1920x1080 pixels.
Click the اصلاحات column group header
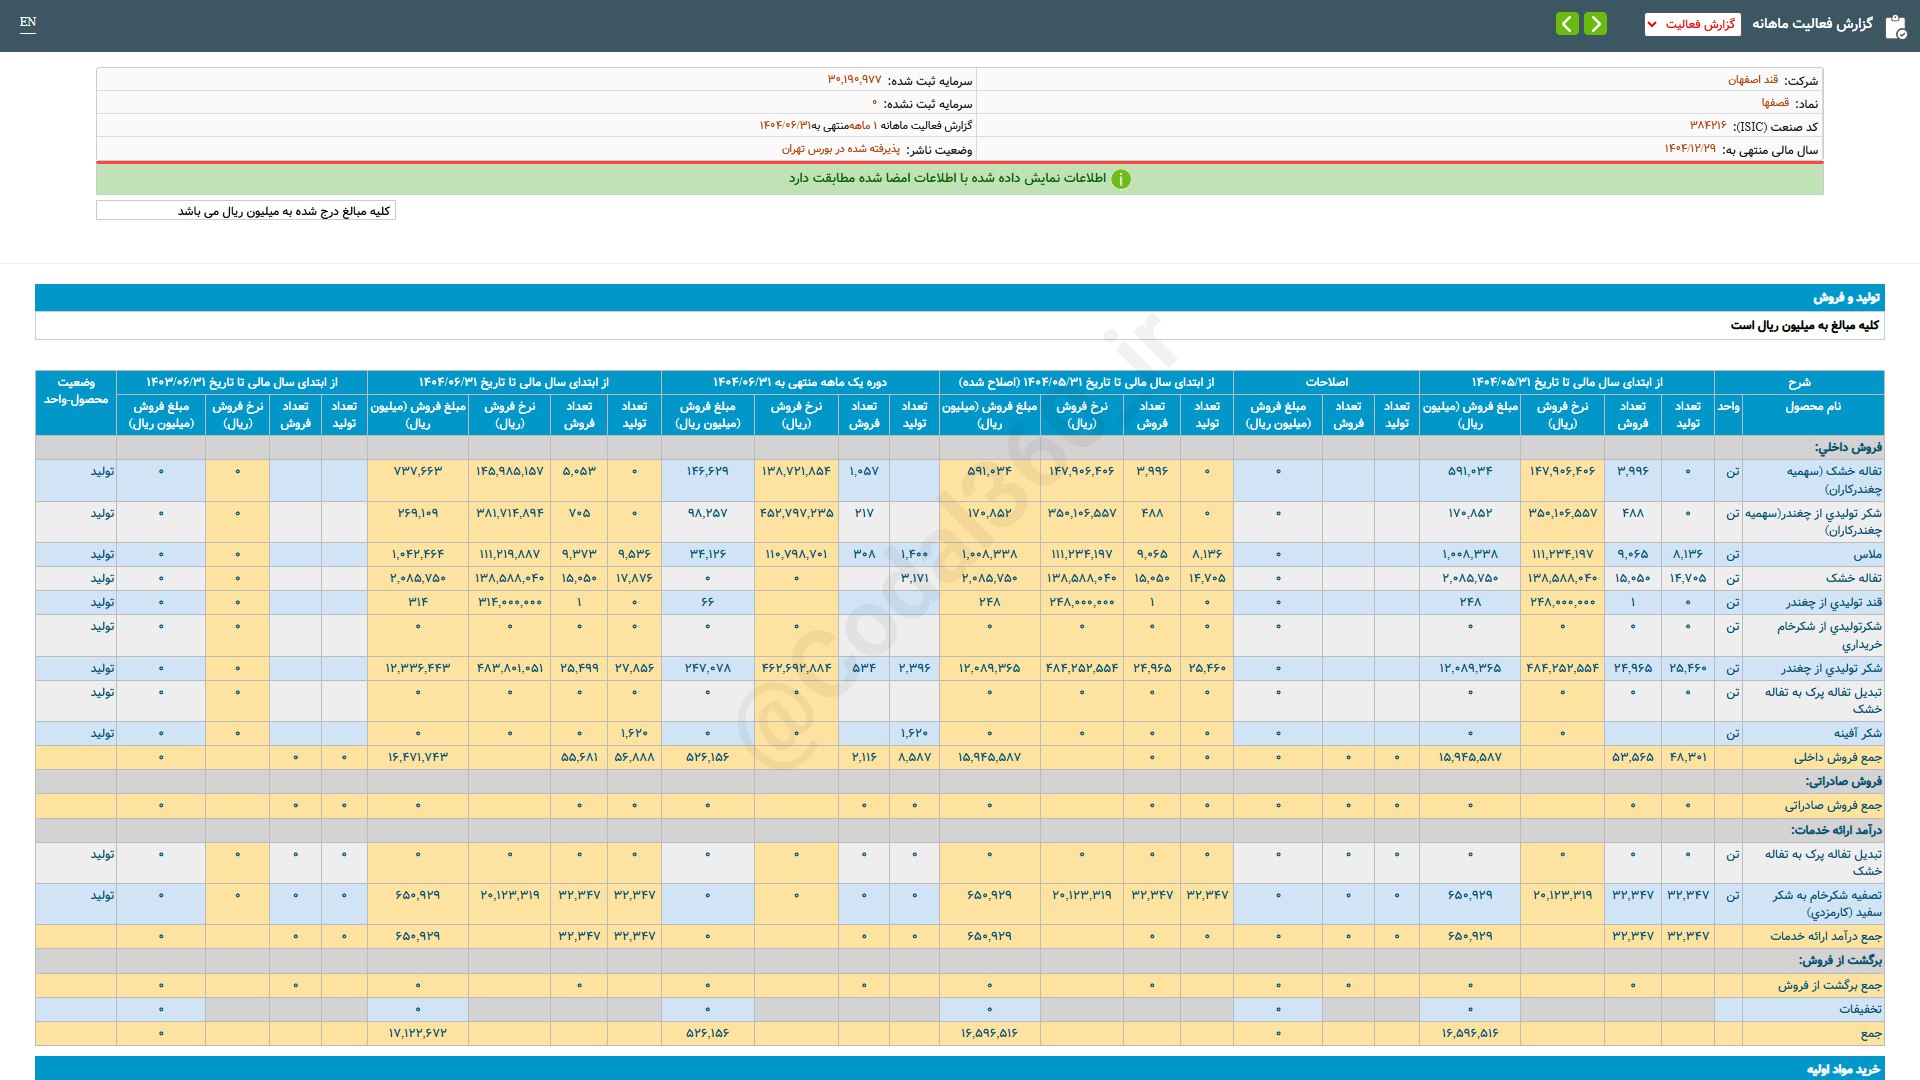coord(1326,382)
